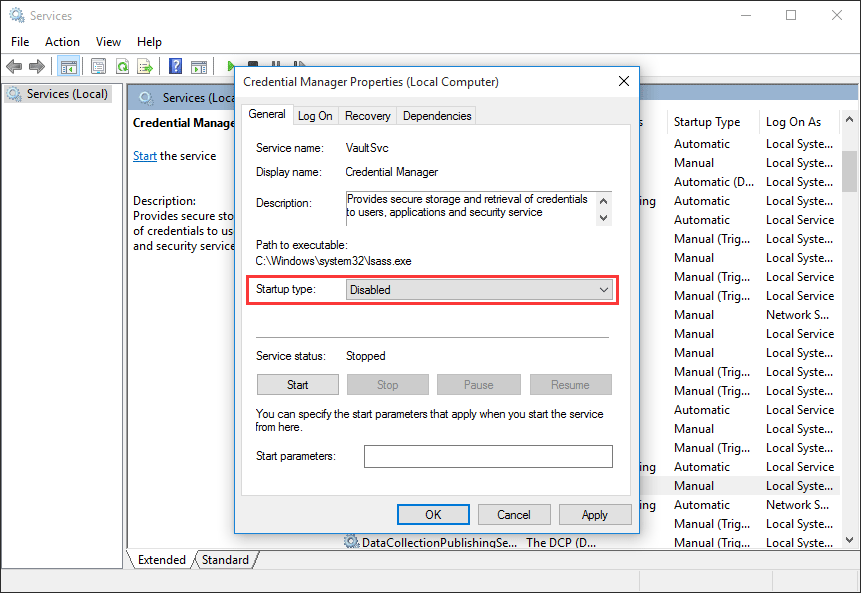Click the Forward arrow in the toolbar
Image resolution: width=861 pixels, height=593 pixels.
(37, 67)
